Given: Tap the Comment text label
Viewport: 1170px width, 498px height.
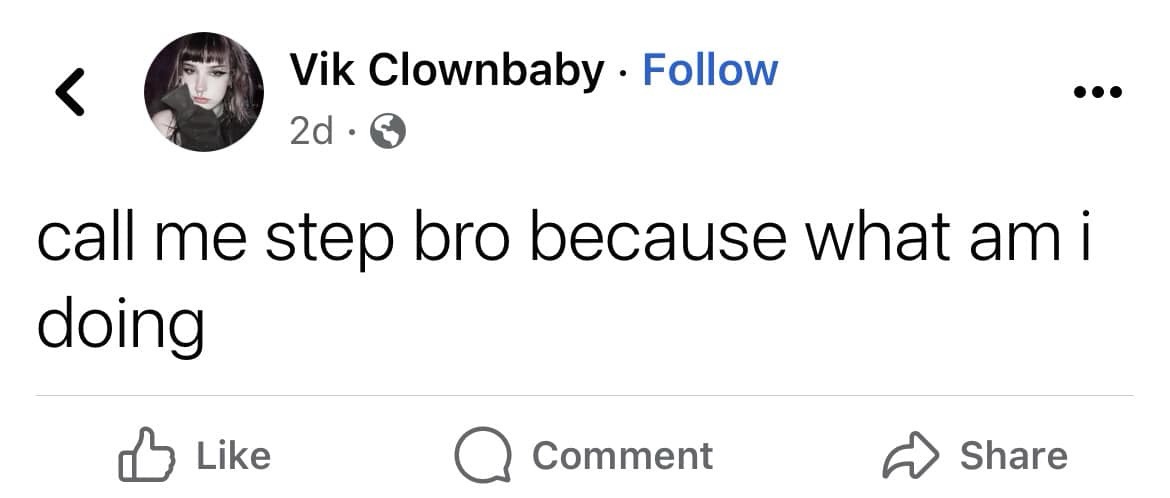Looking at the screenshot, I should (622, 456).
